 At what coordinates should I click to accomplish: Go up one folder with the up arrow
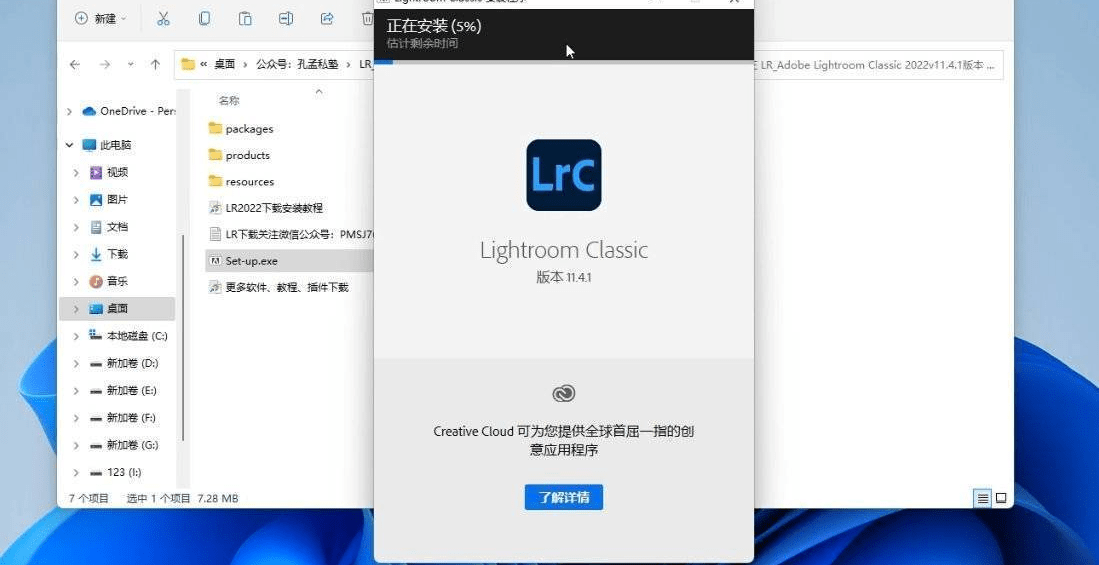coord(155,64)
